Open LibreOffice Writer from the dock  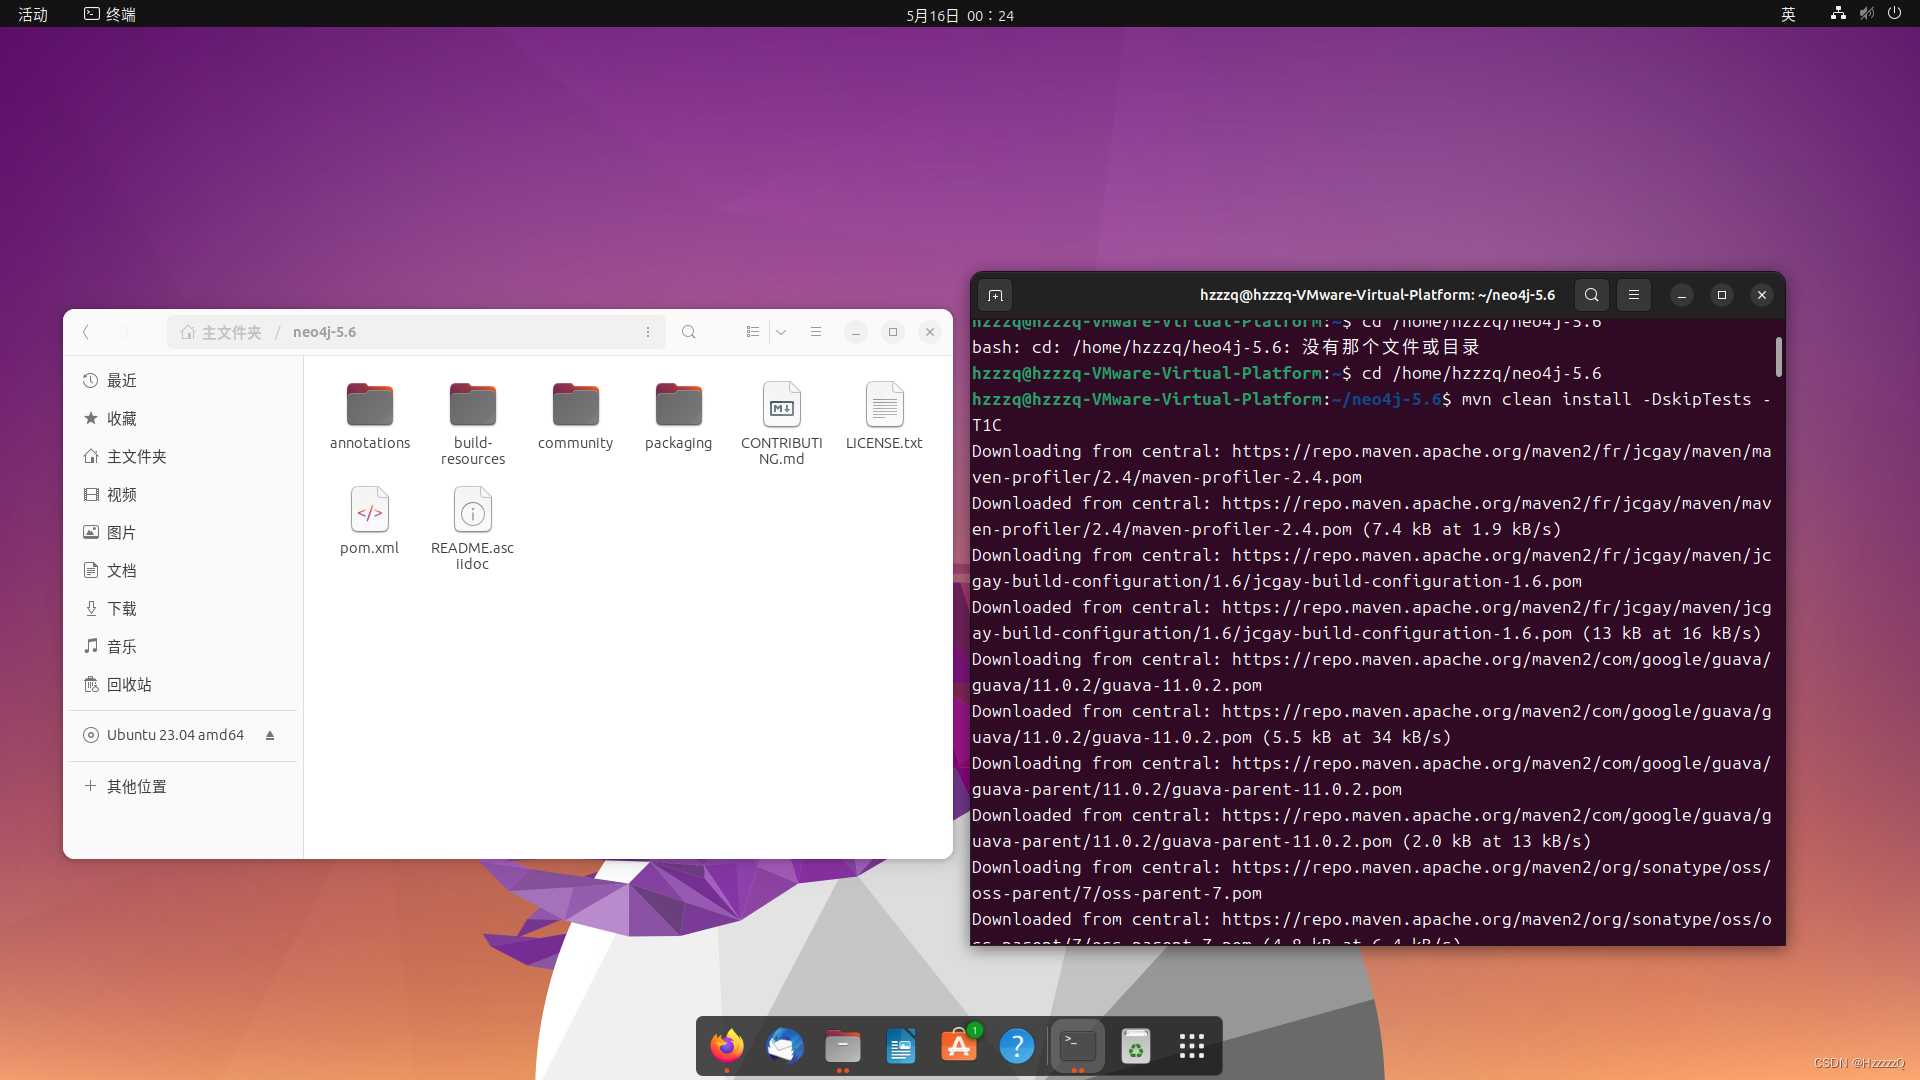[901, 1047]
